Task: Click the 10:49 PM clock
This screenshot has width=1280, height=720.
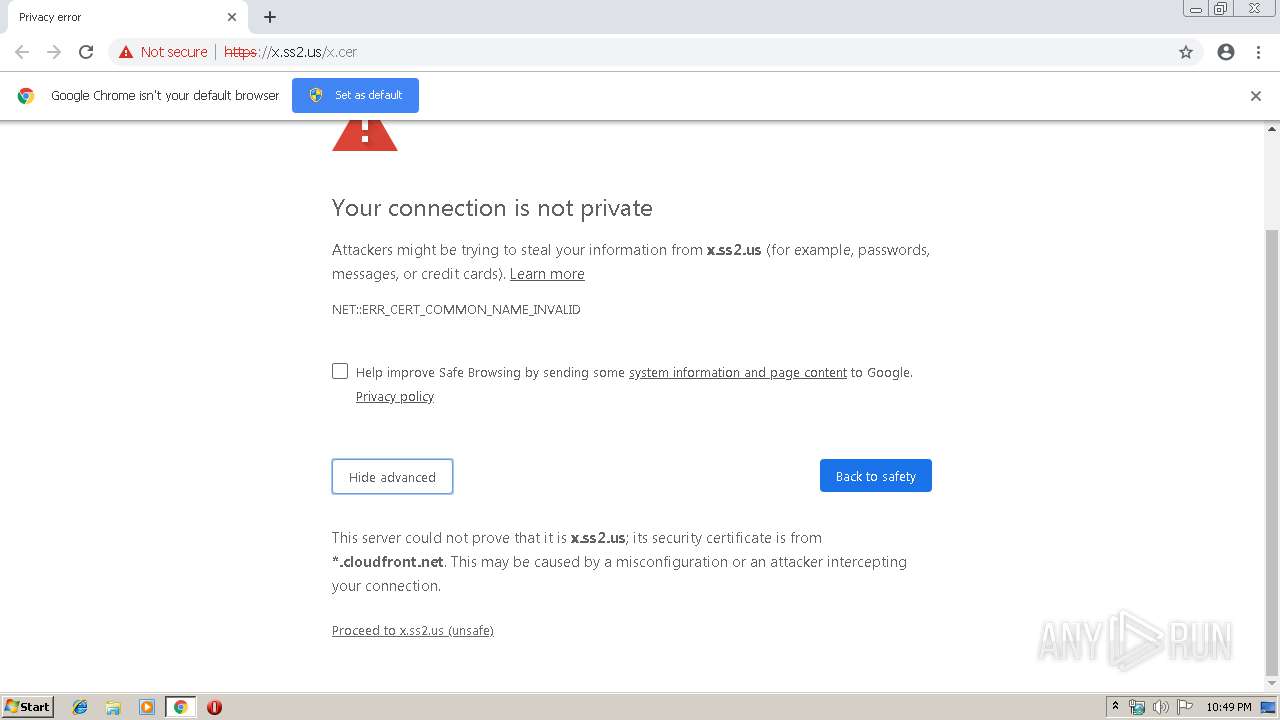Action: [1229, 707]
